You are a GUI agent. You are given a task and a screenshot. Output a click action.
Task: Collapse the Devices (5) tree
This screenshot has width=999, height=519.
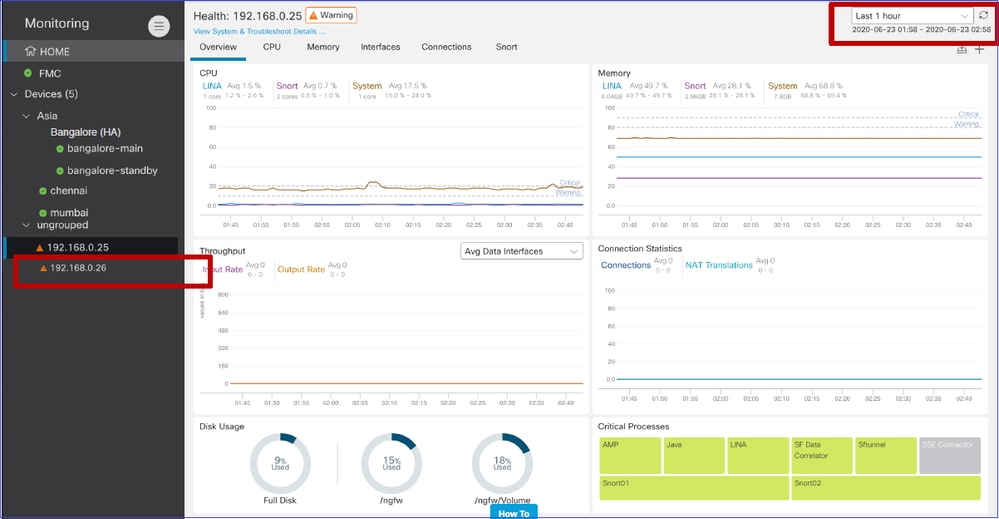[x=14, y=94]
